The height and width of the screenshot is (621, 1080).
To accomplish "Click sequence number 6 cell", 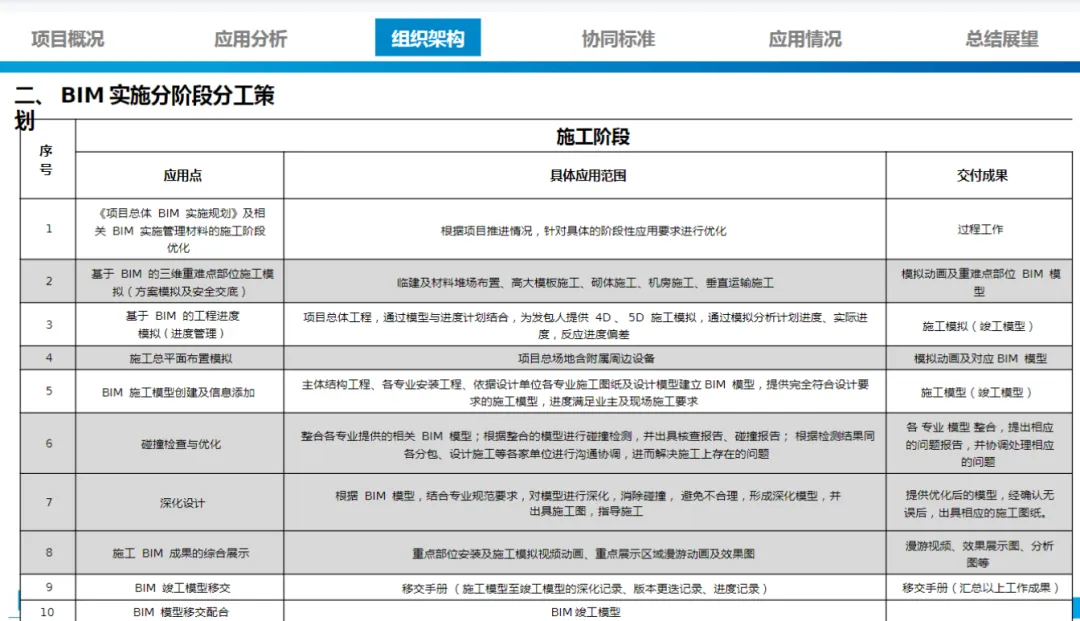I will pyautogui.click(x=48, y=443).
